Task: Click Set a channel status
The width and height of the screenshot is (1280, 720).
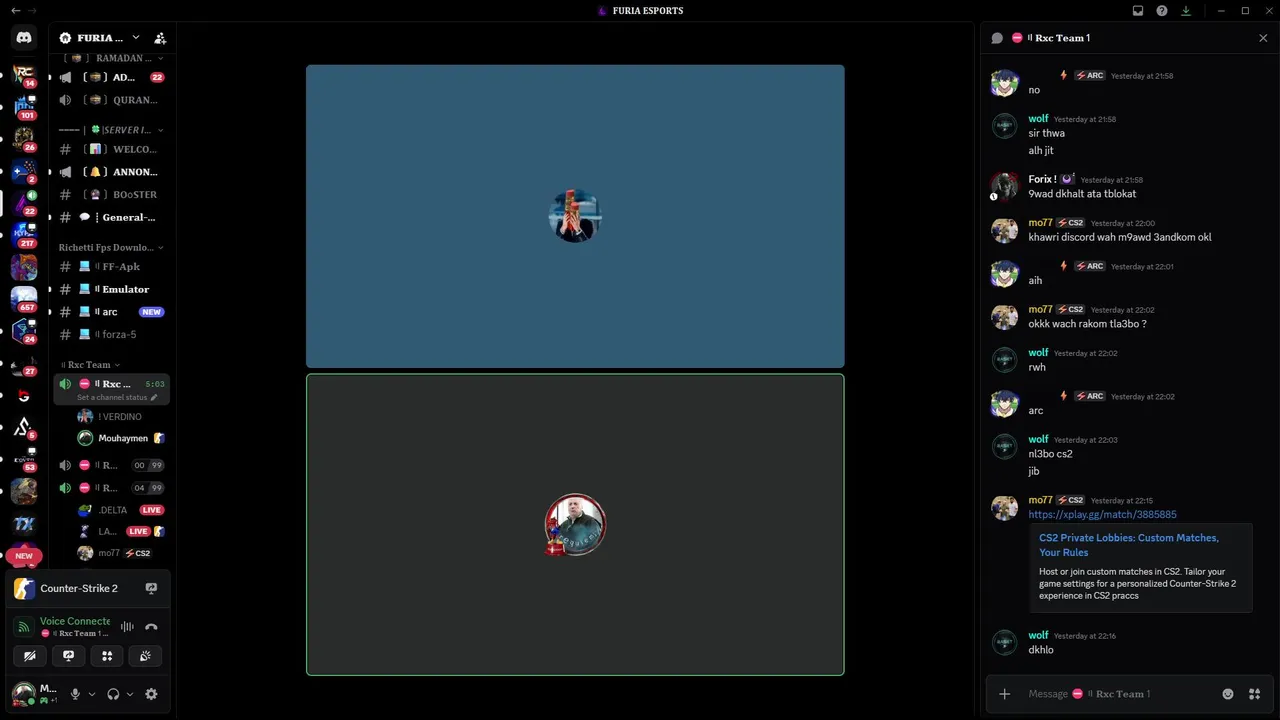Action: [x=112, y=398]
